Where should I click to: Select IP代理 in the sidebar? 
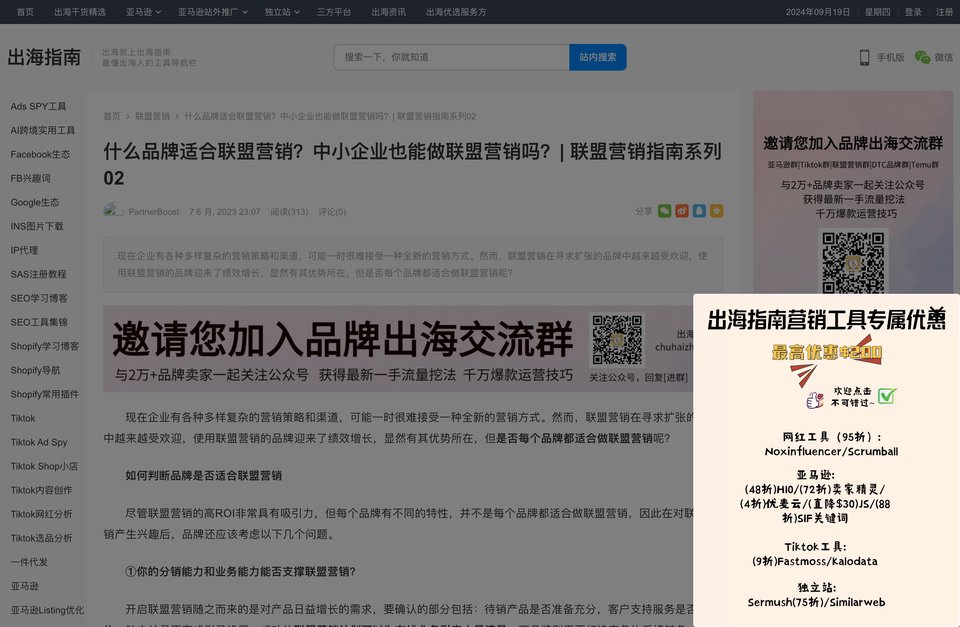tap(24, 250)
